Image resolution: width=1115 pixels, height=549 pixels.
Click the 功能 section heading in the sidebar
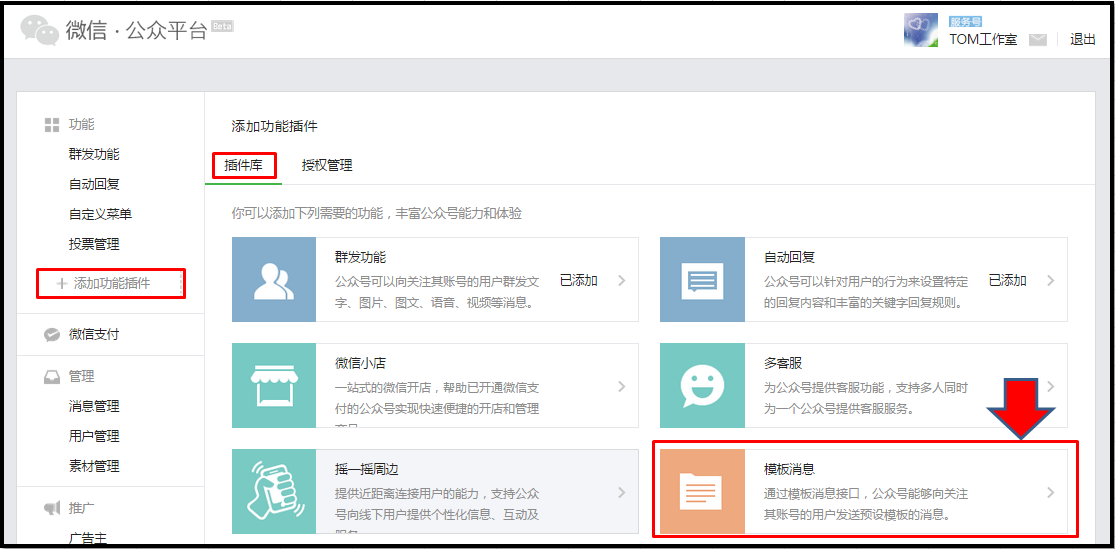pyautogui.click(x=81, y=124)
